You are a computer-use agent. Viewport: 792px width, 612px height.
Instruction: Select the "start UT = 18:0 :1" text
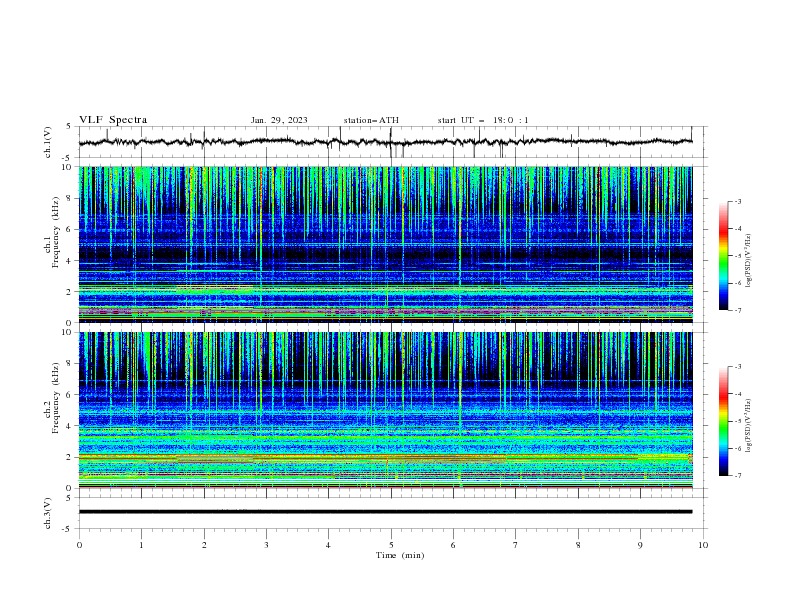click(x=483, y=120)
